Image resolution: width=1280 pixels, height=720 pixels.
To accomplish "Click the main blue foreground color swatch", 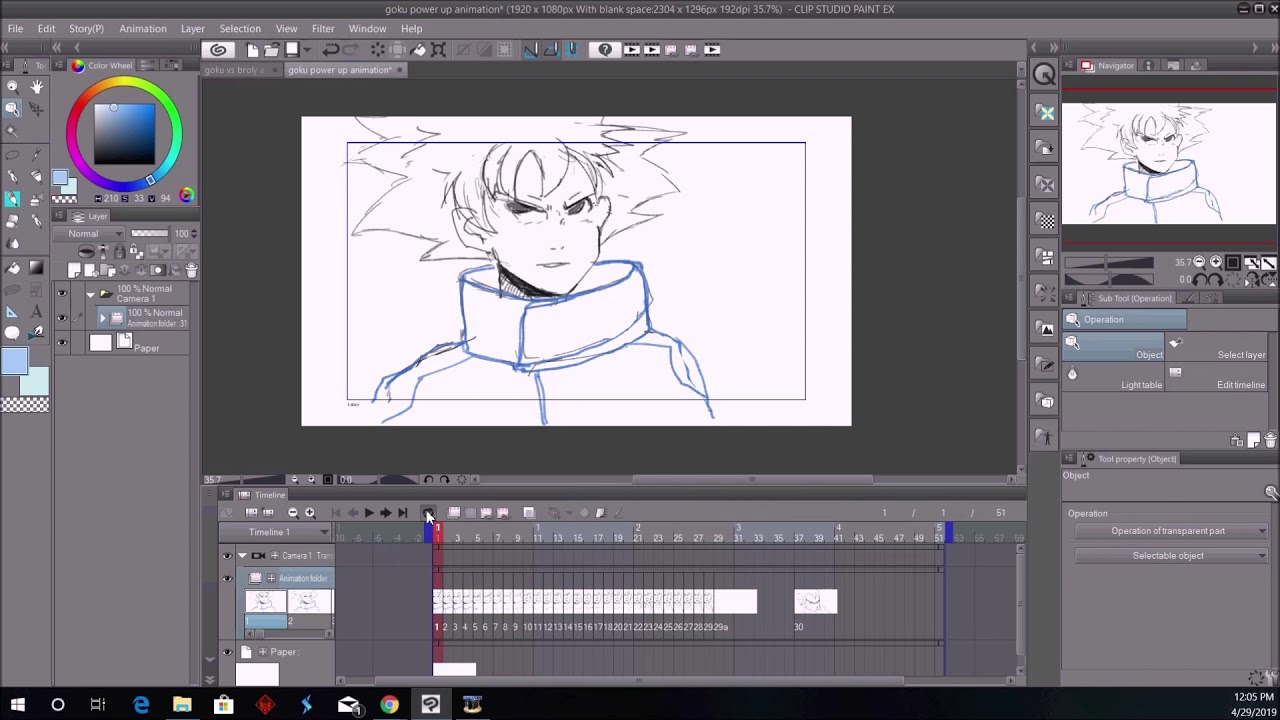I will click(14, 361).
